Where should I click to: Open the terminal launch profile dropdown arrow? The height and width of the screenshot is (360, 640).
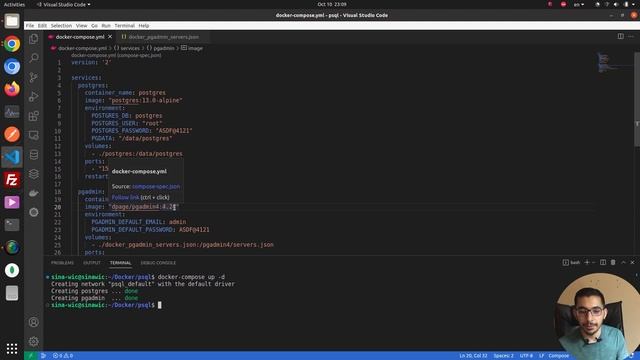coord(593,262)
